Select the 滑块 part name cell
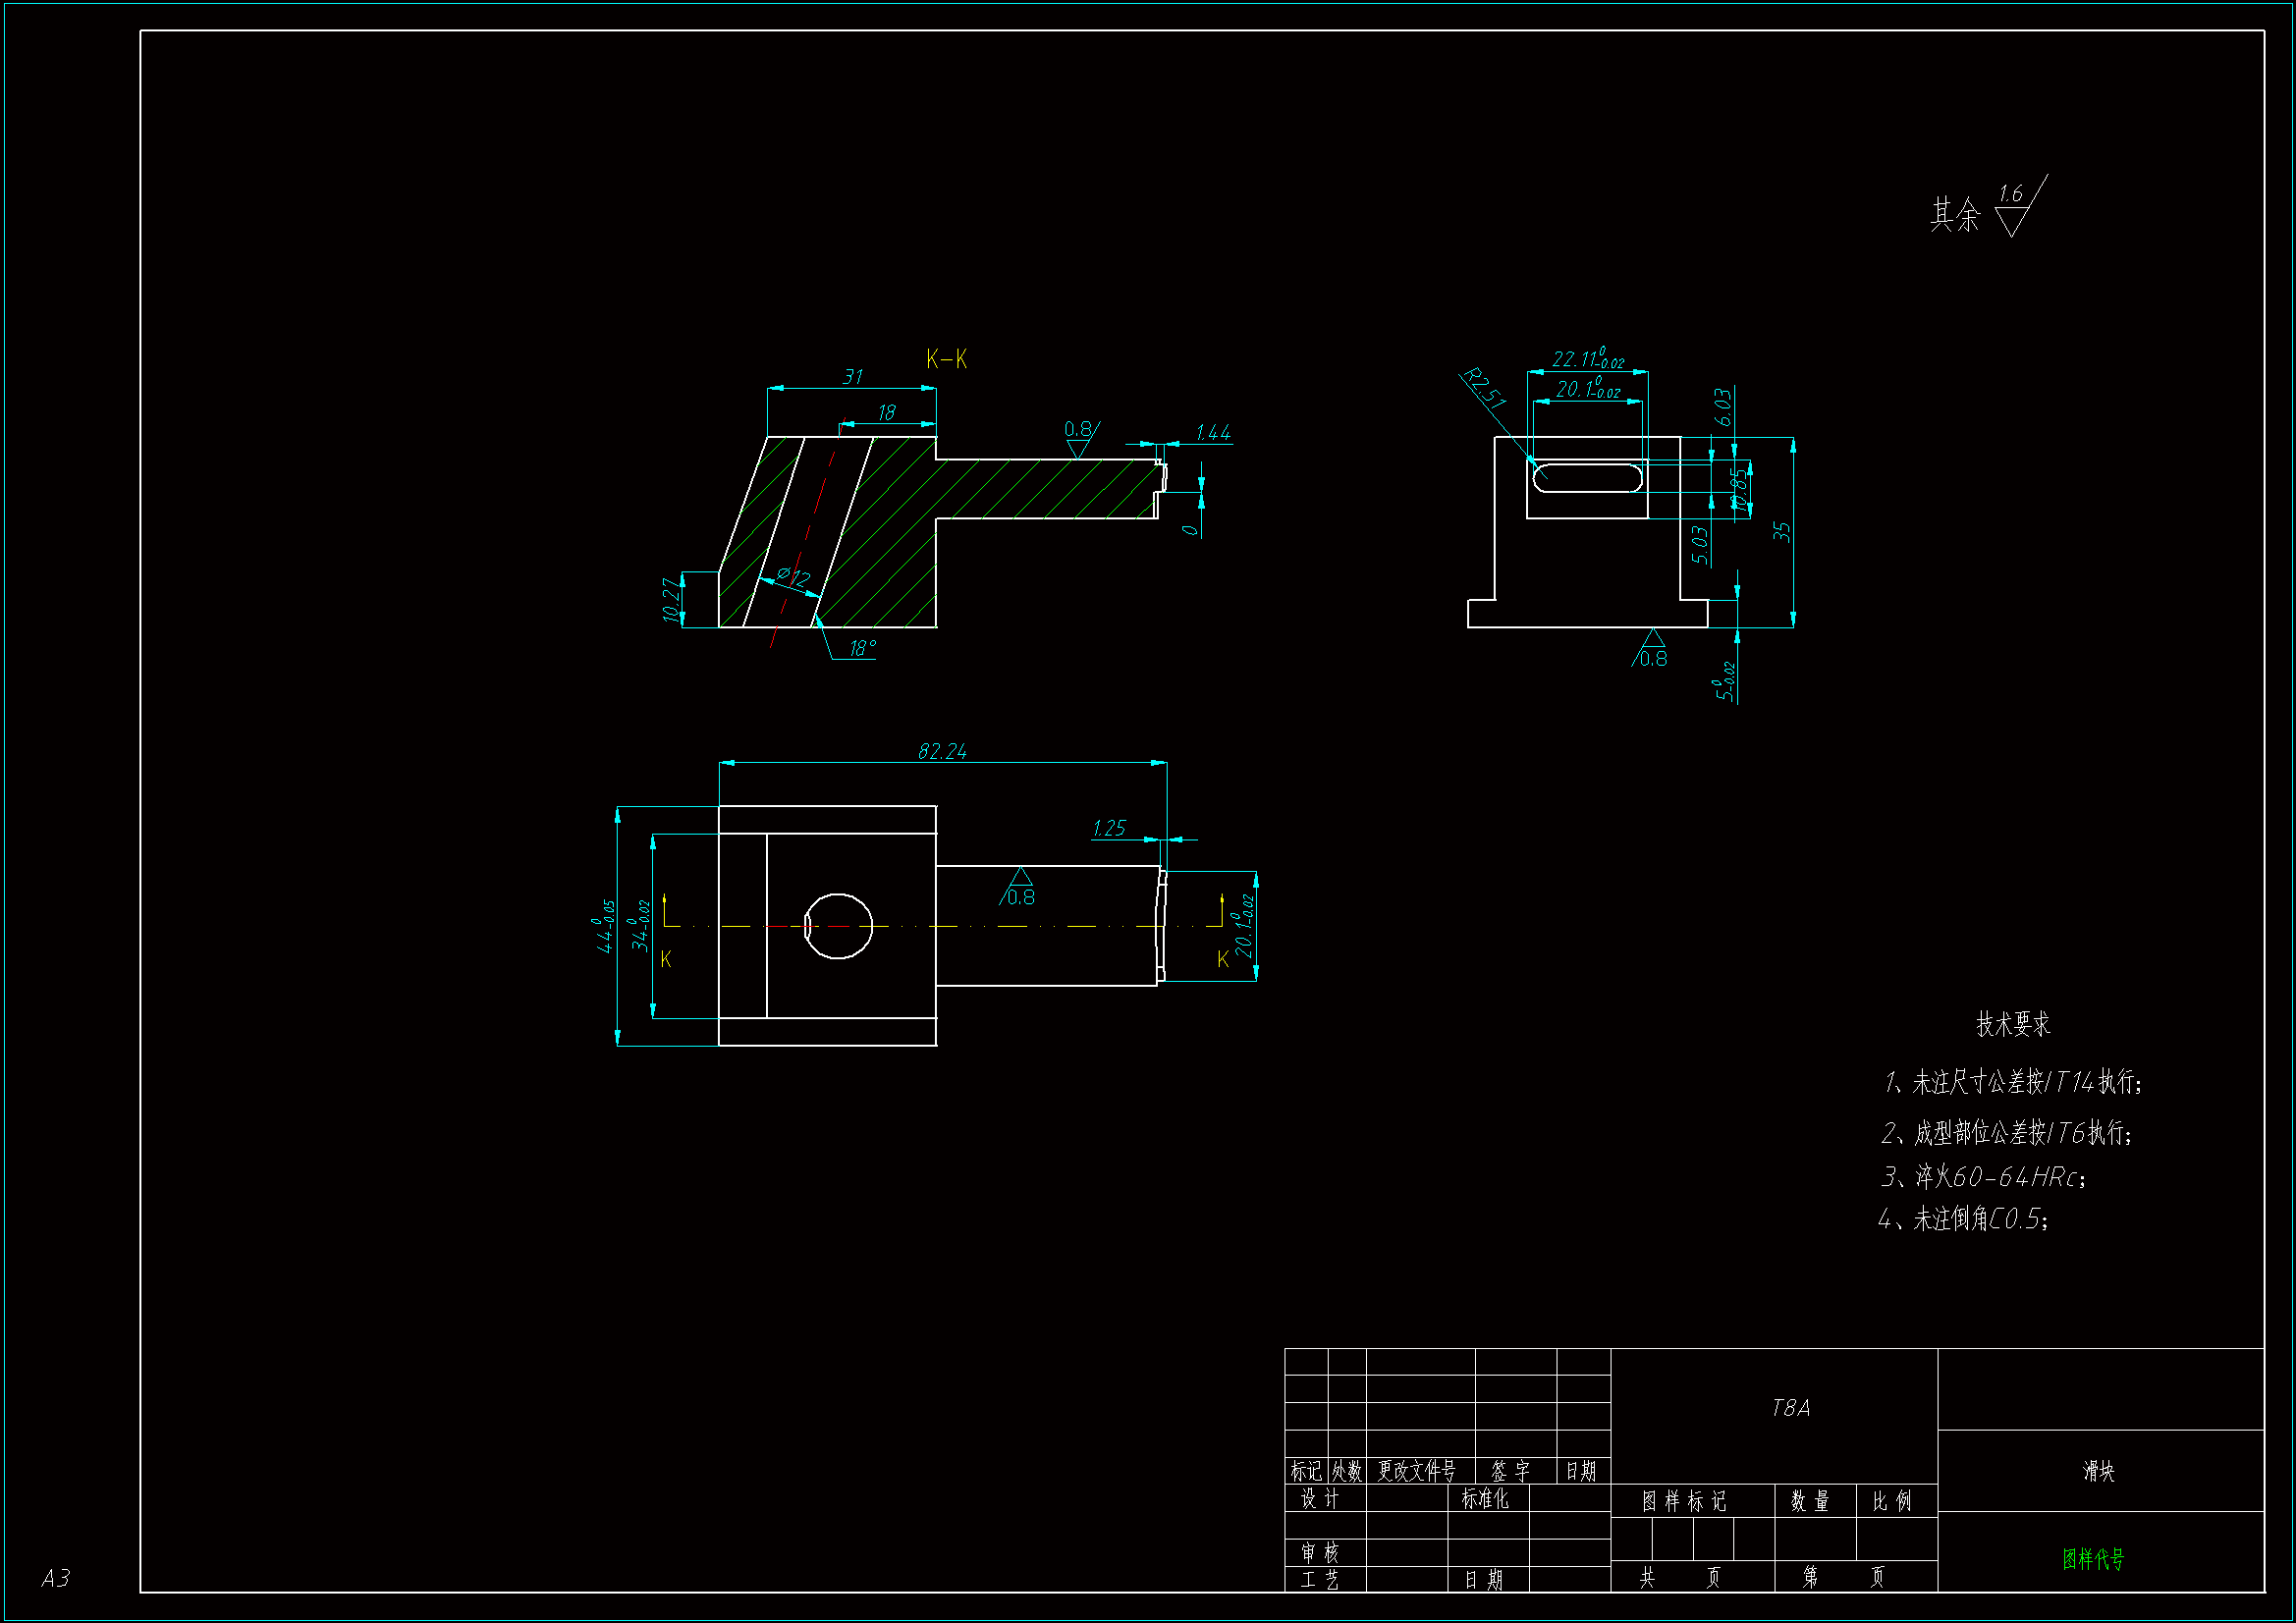Image resolution: width=2296 pixels, height=1623 pixels. tap(2098, 1471)
